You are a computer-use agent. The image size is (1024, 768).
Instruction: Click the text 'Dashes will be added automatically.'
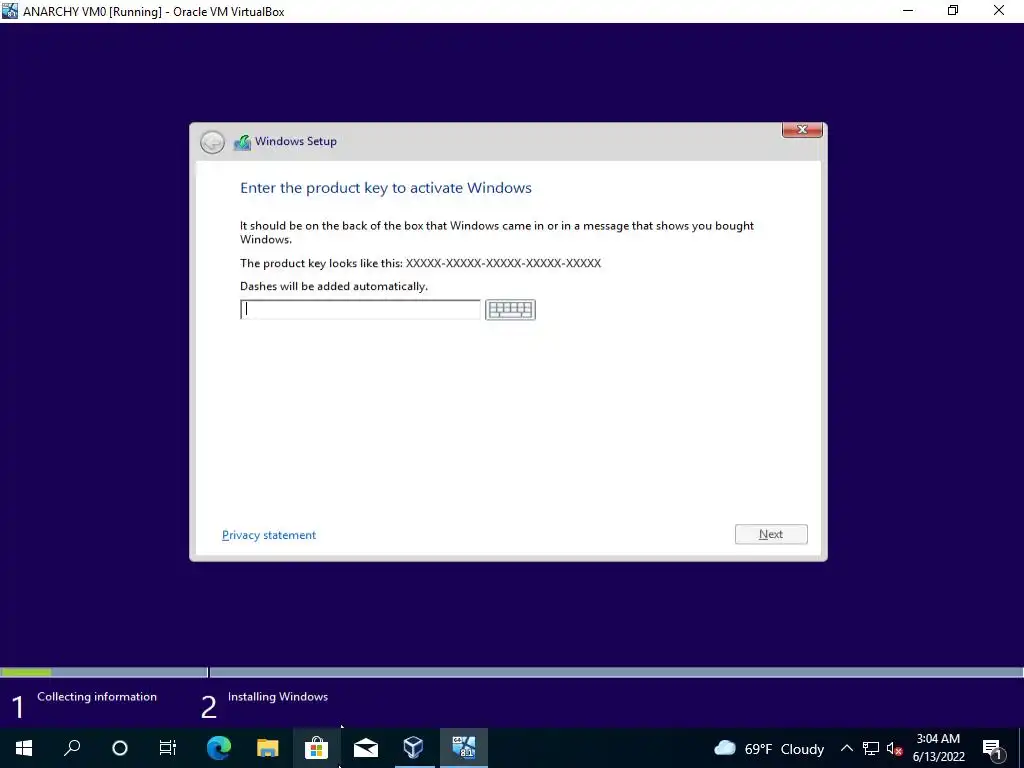[x=334, y=286]
